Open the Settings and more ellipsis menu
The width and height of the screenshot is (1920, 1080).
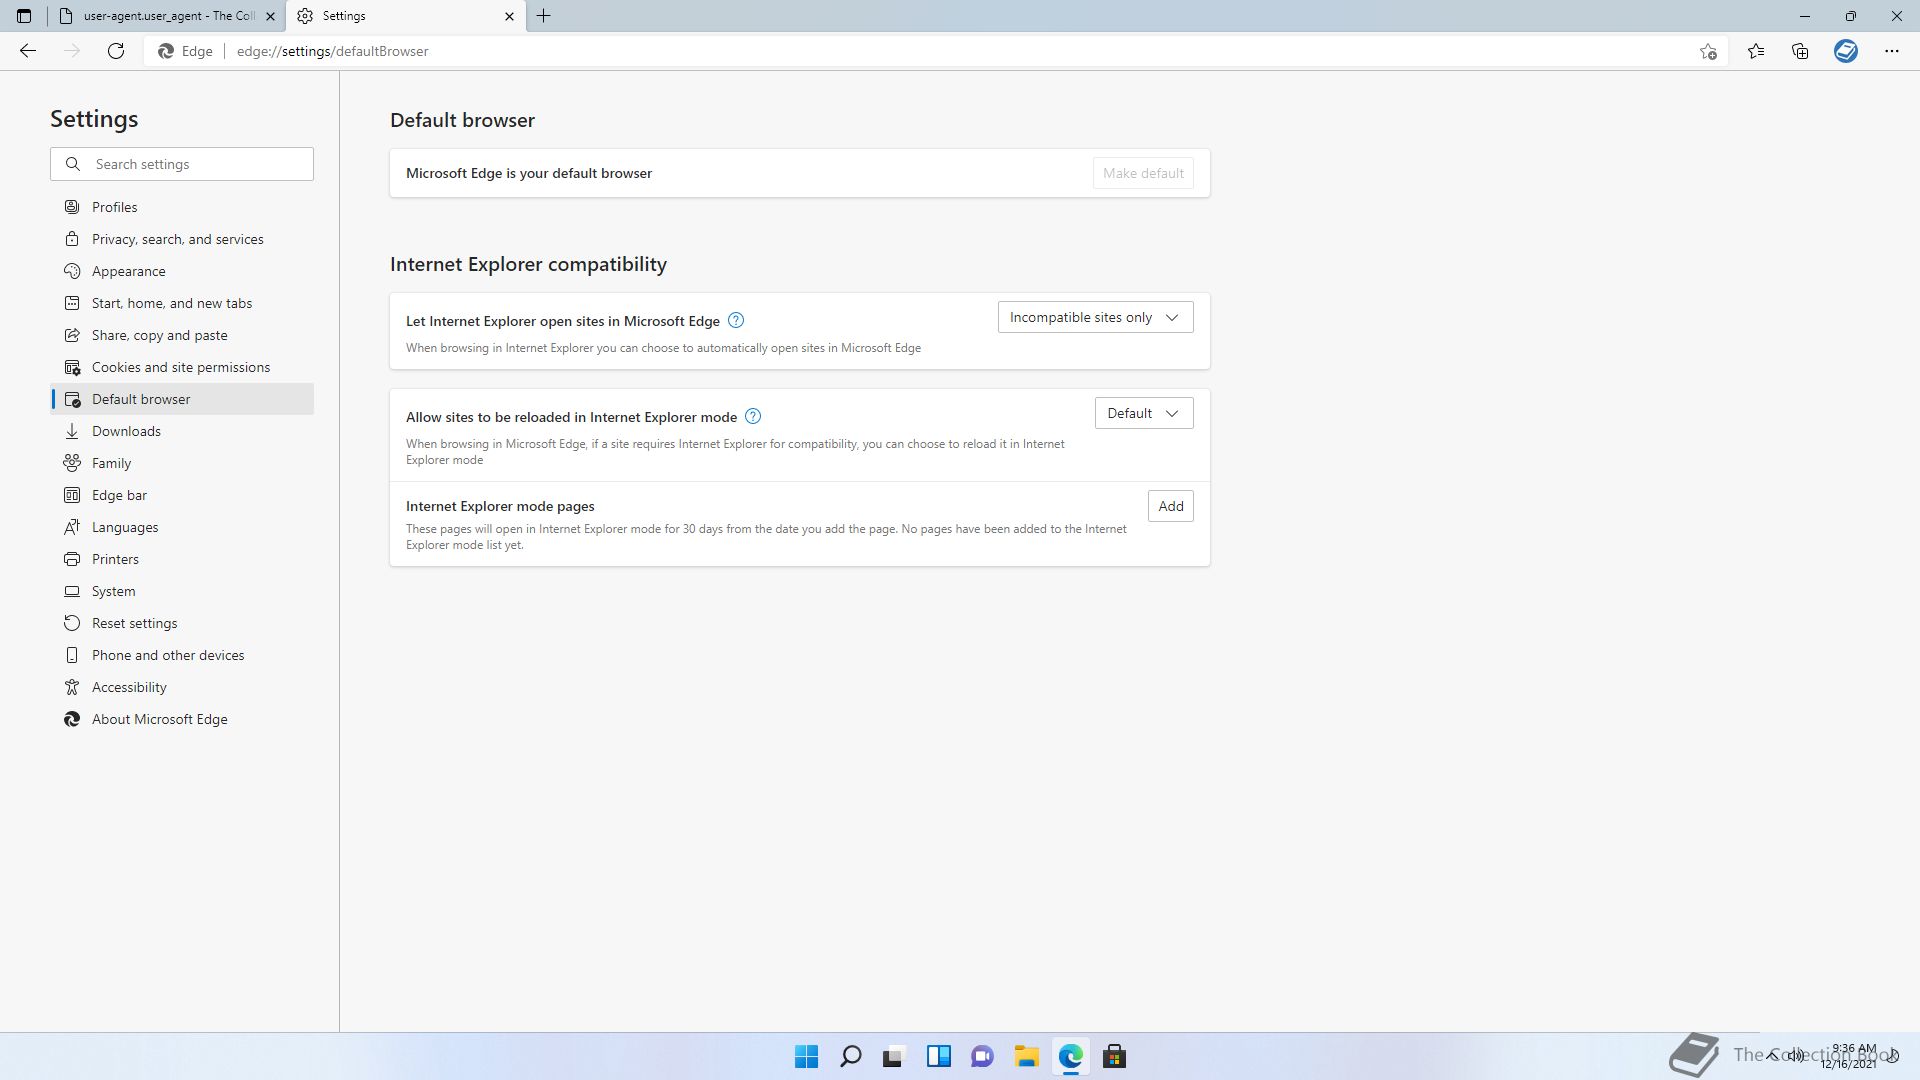coord(1892,51)
